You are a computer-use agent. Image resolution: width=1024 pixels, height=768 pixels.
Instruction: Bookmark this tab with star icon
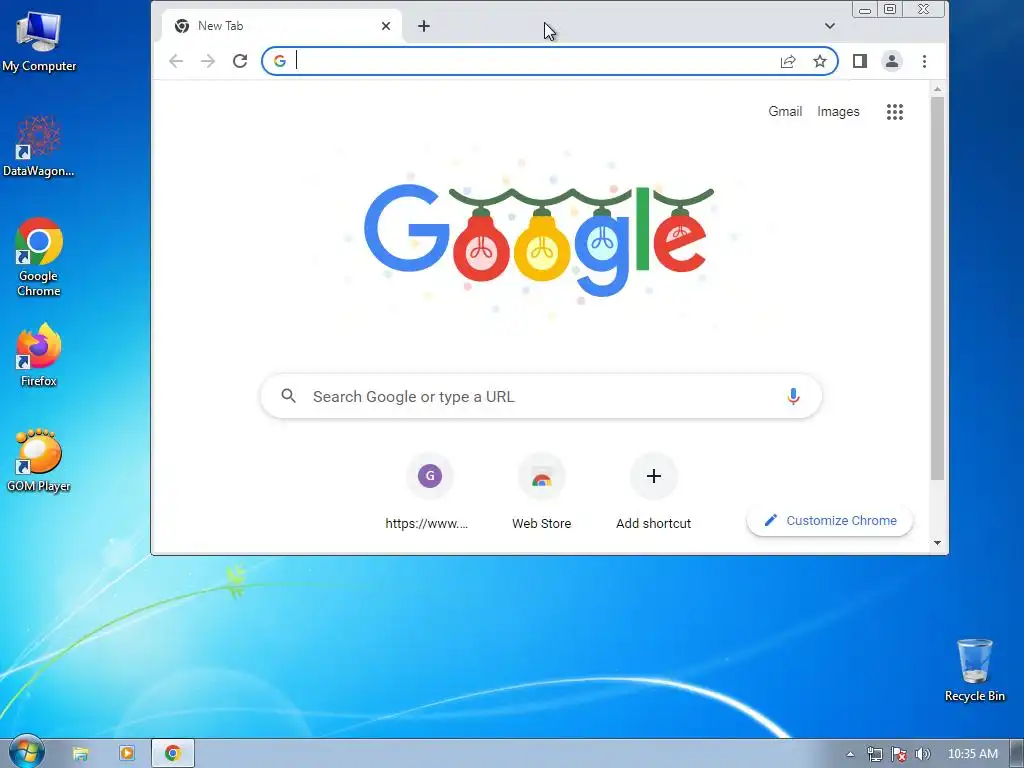point(820,61)
